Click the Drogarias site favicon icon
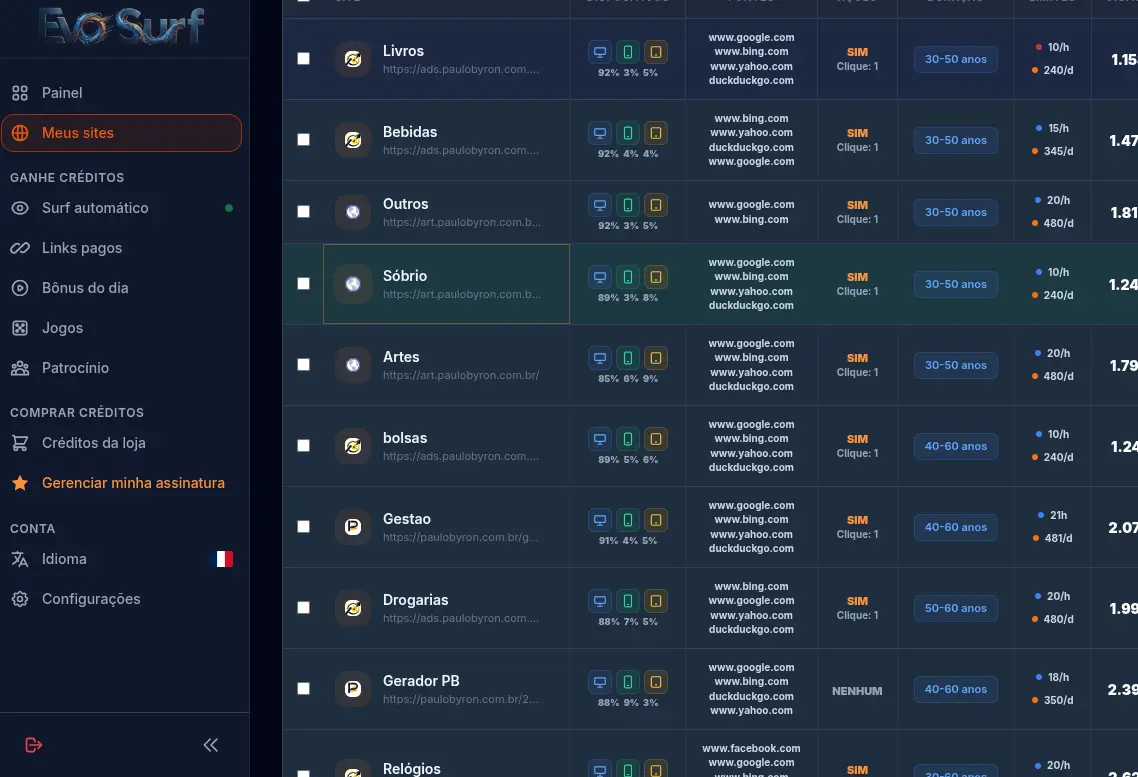1138x777 pixels. tap(353, 608)
